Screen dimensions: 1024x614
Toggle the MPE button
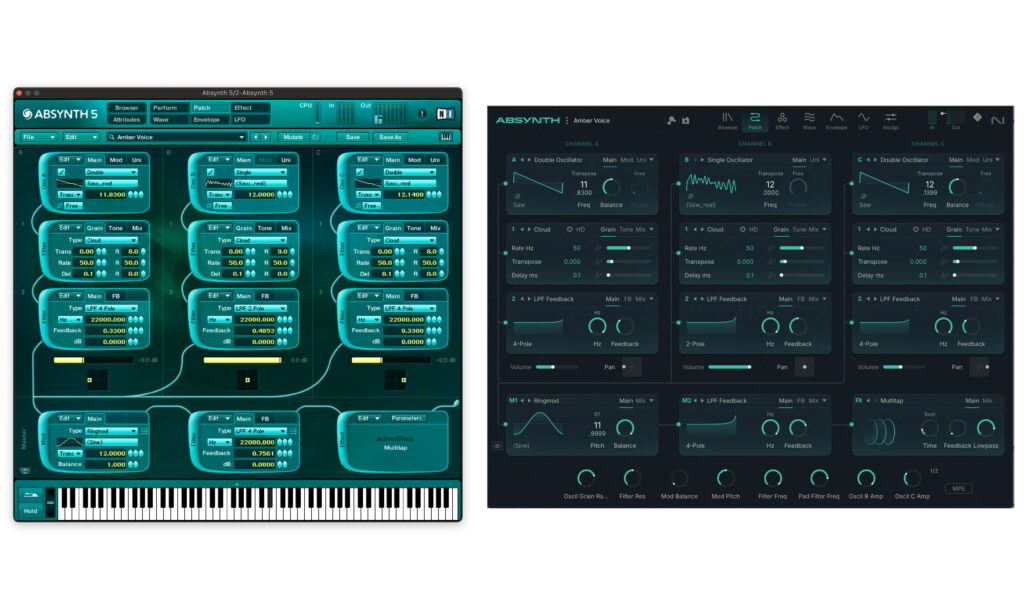(x=958, y=488)
